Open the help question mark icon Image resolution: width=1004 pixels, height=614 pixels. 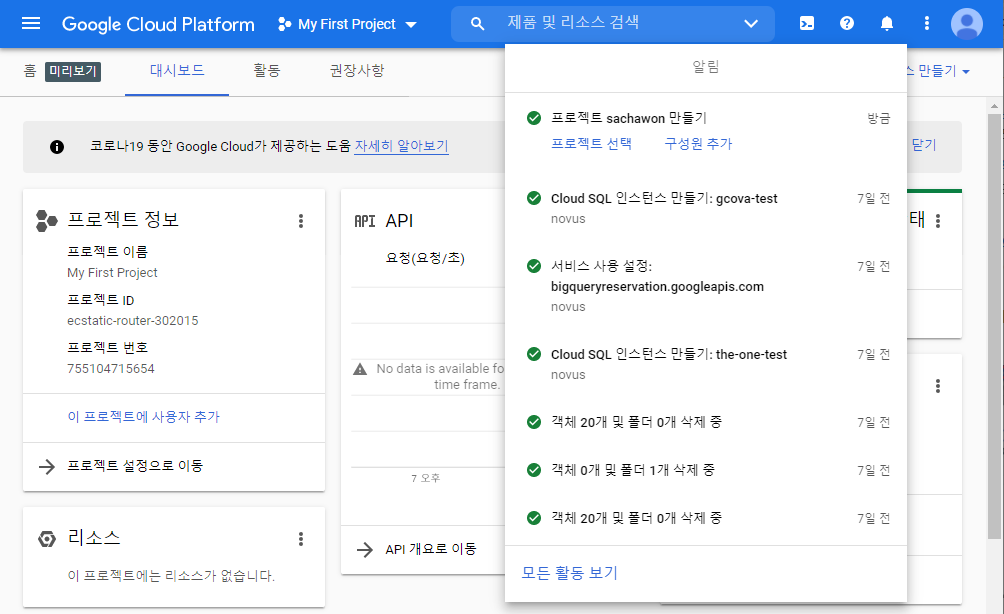pos(846,24)
